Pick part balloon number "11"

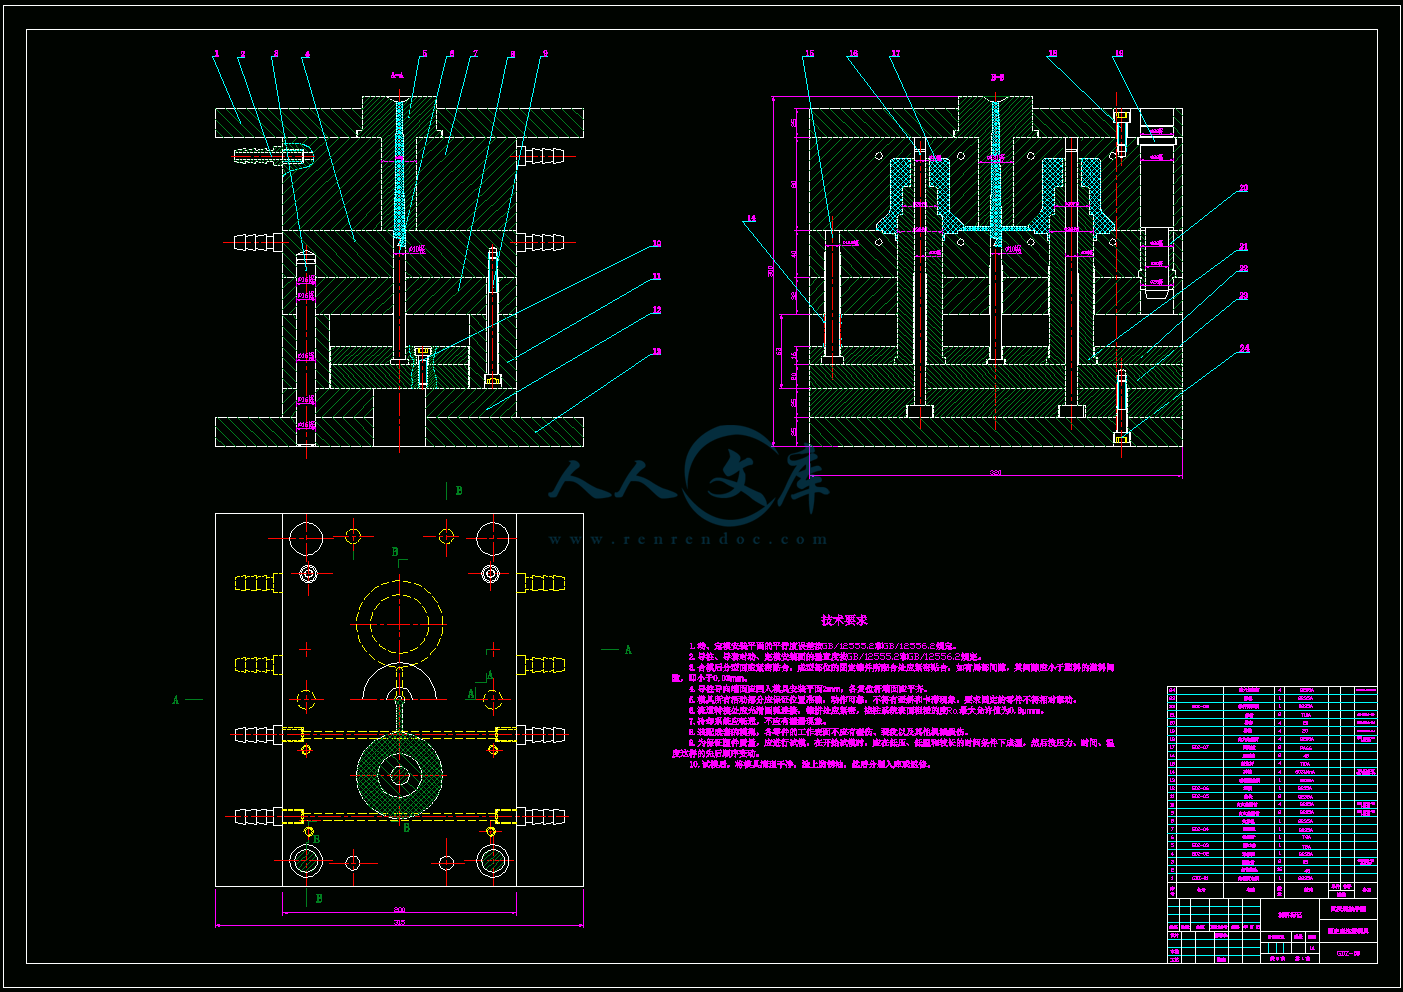657,277
